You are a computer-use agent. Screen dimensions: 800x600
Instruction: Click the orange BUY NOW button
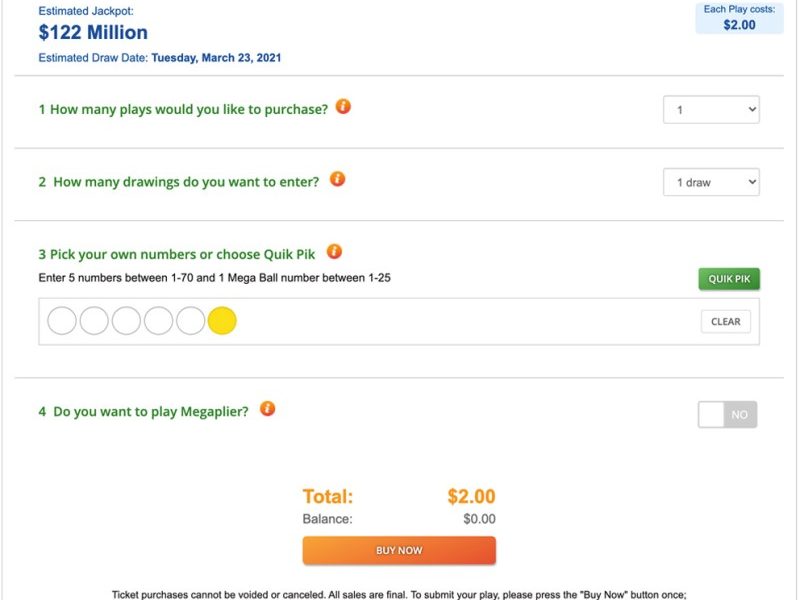[x=399, y=551]
